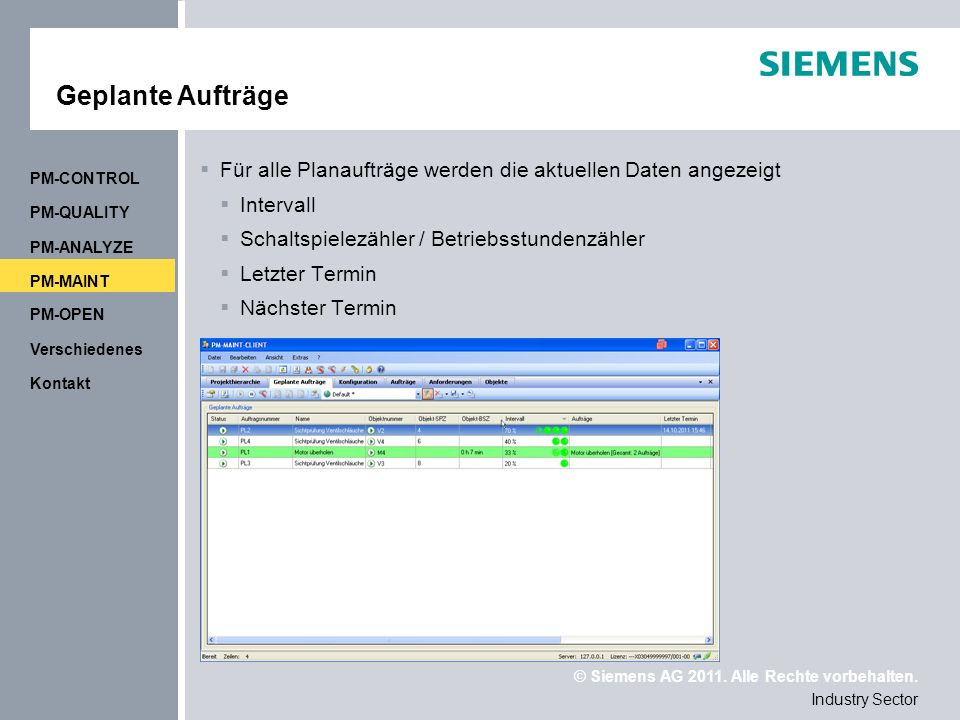The height and width of the screenshot is (720, 960).
Task: Open the tab strip dropdown arrow
Action: 700,382
